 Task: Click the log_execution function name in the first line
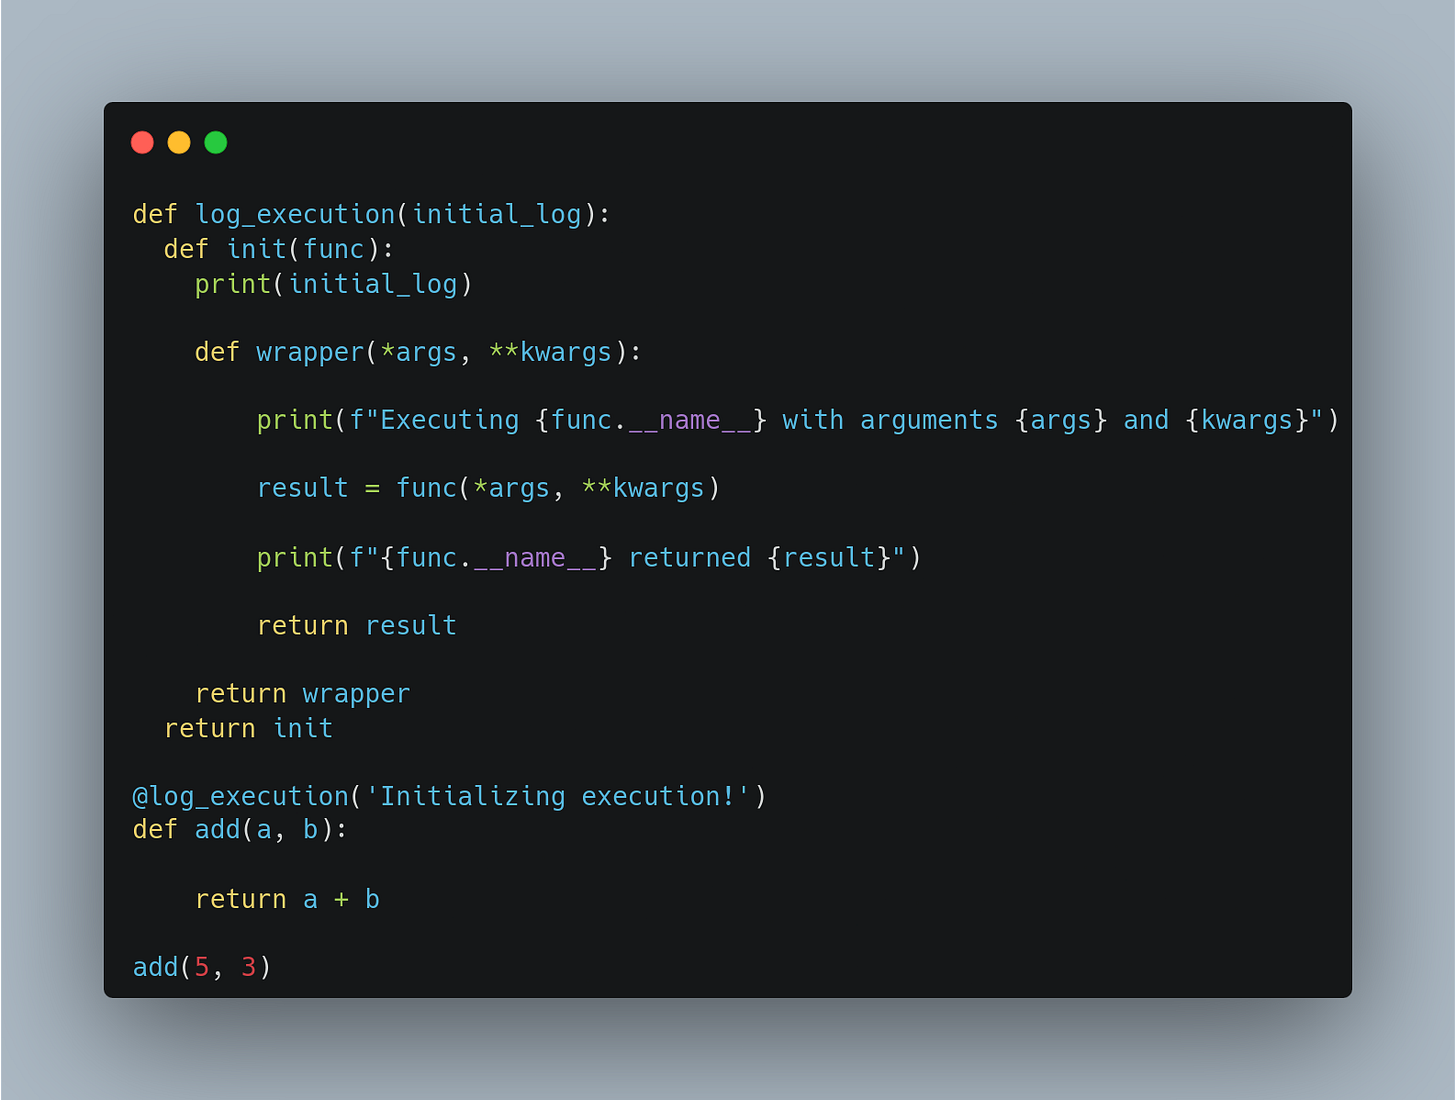click(x=295, y=215)
